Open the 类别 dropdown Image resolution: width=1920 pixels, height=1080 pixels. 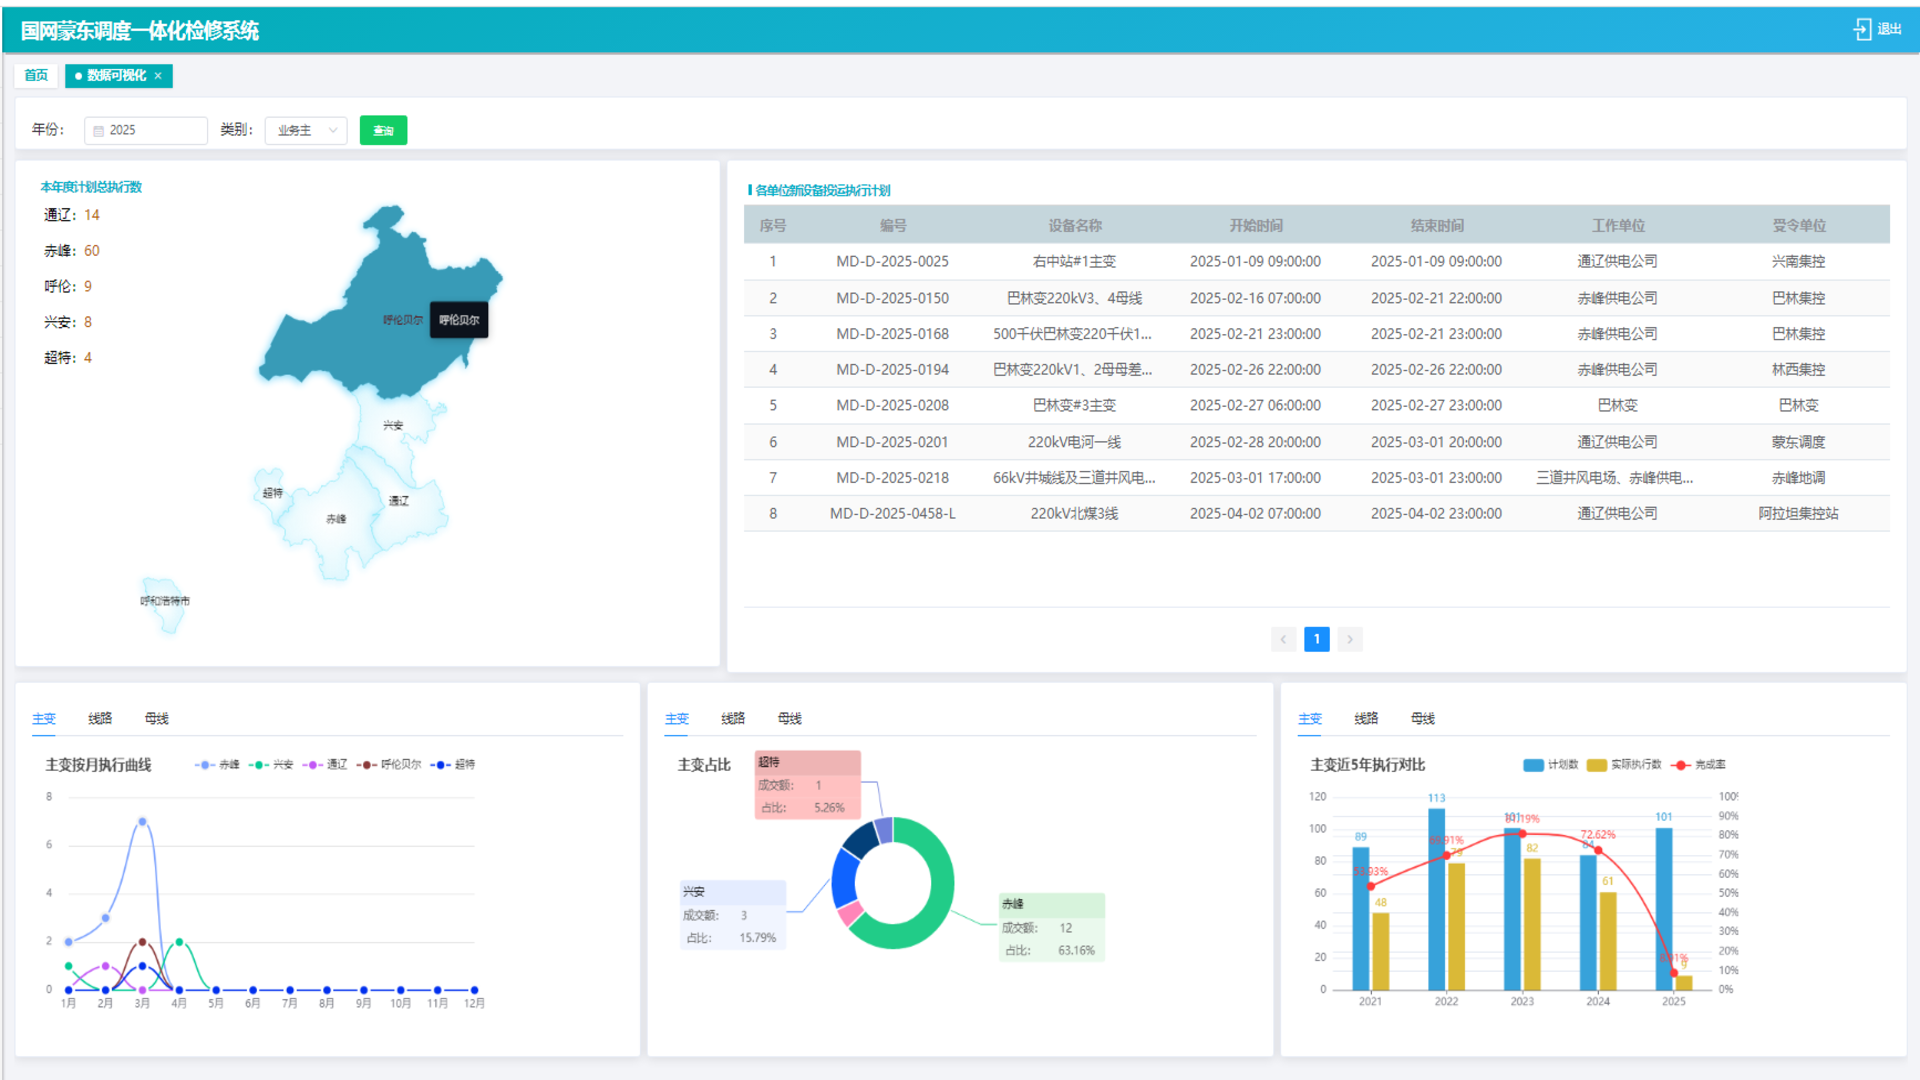[x=306, y=131]
